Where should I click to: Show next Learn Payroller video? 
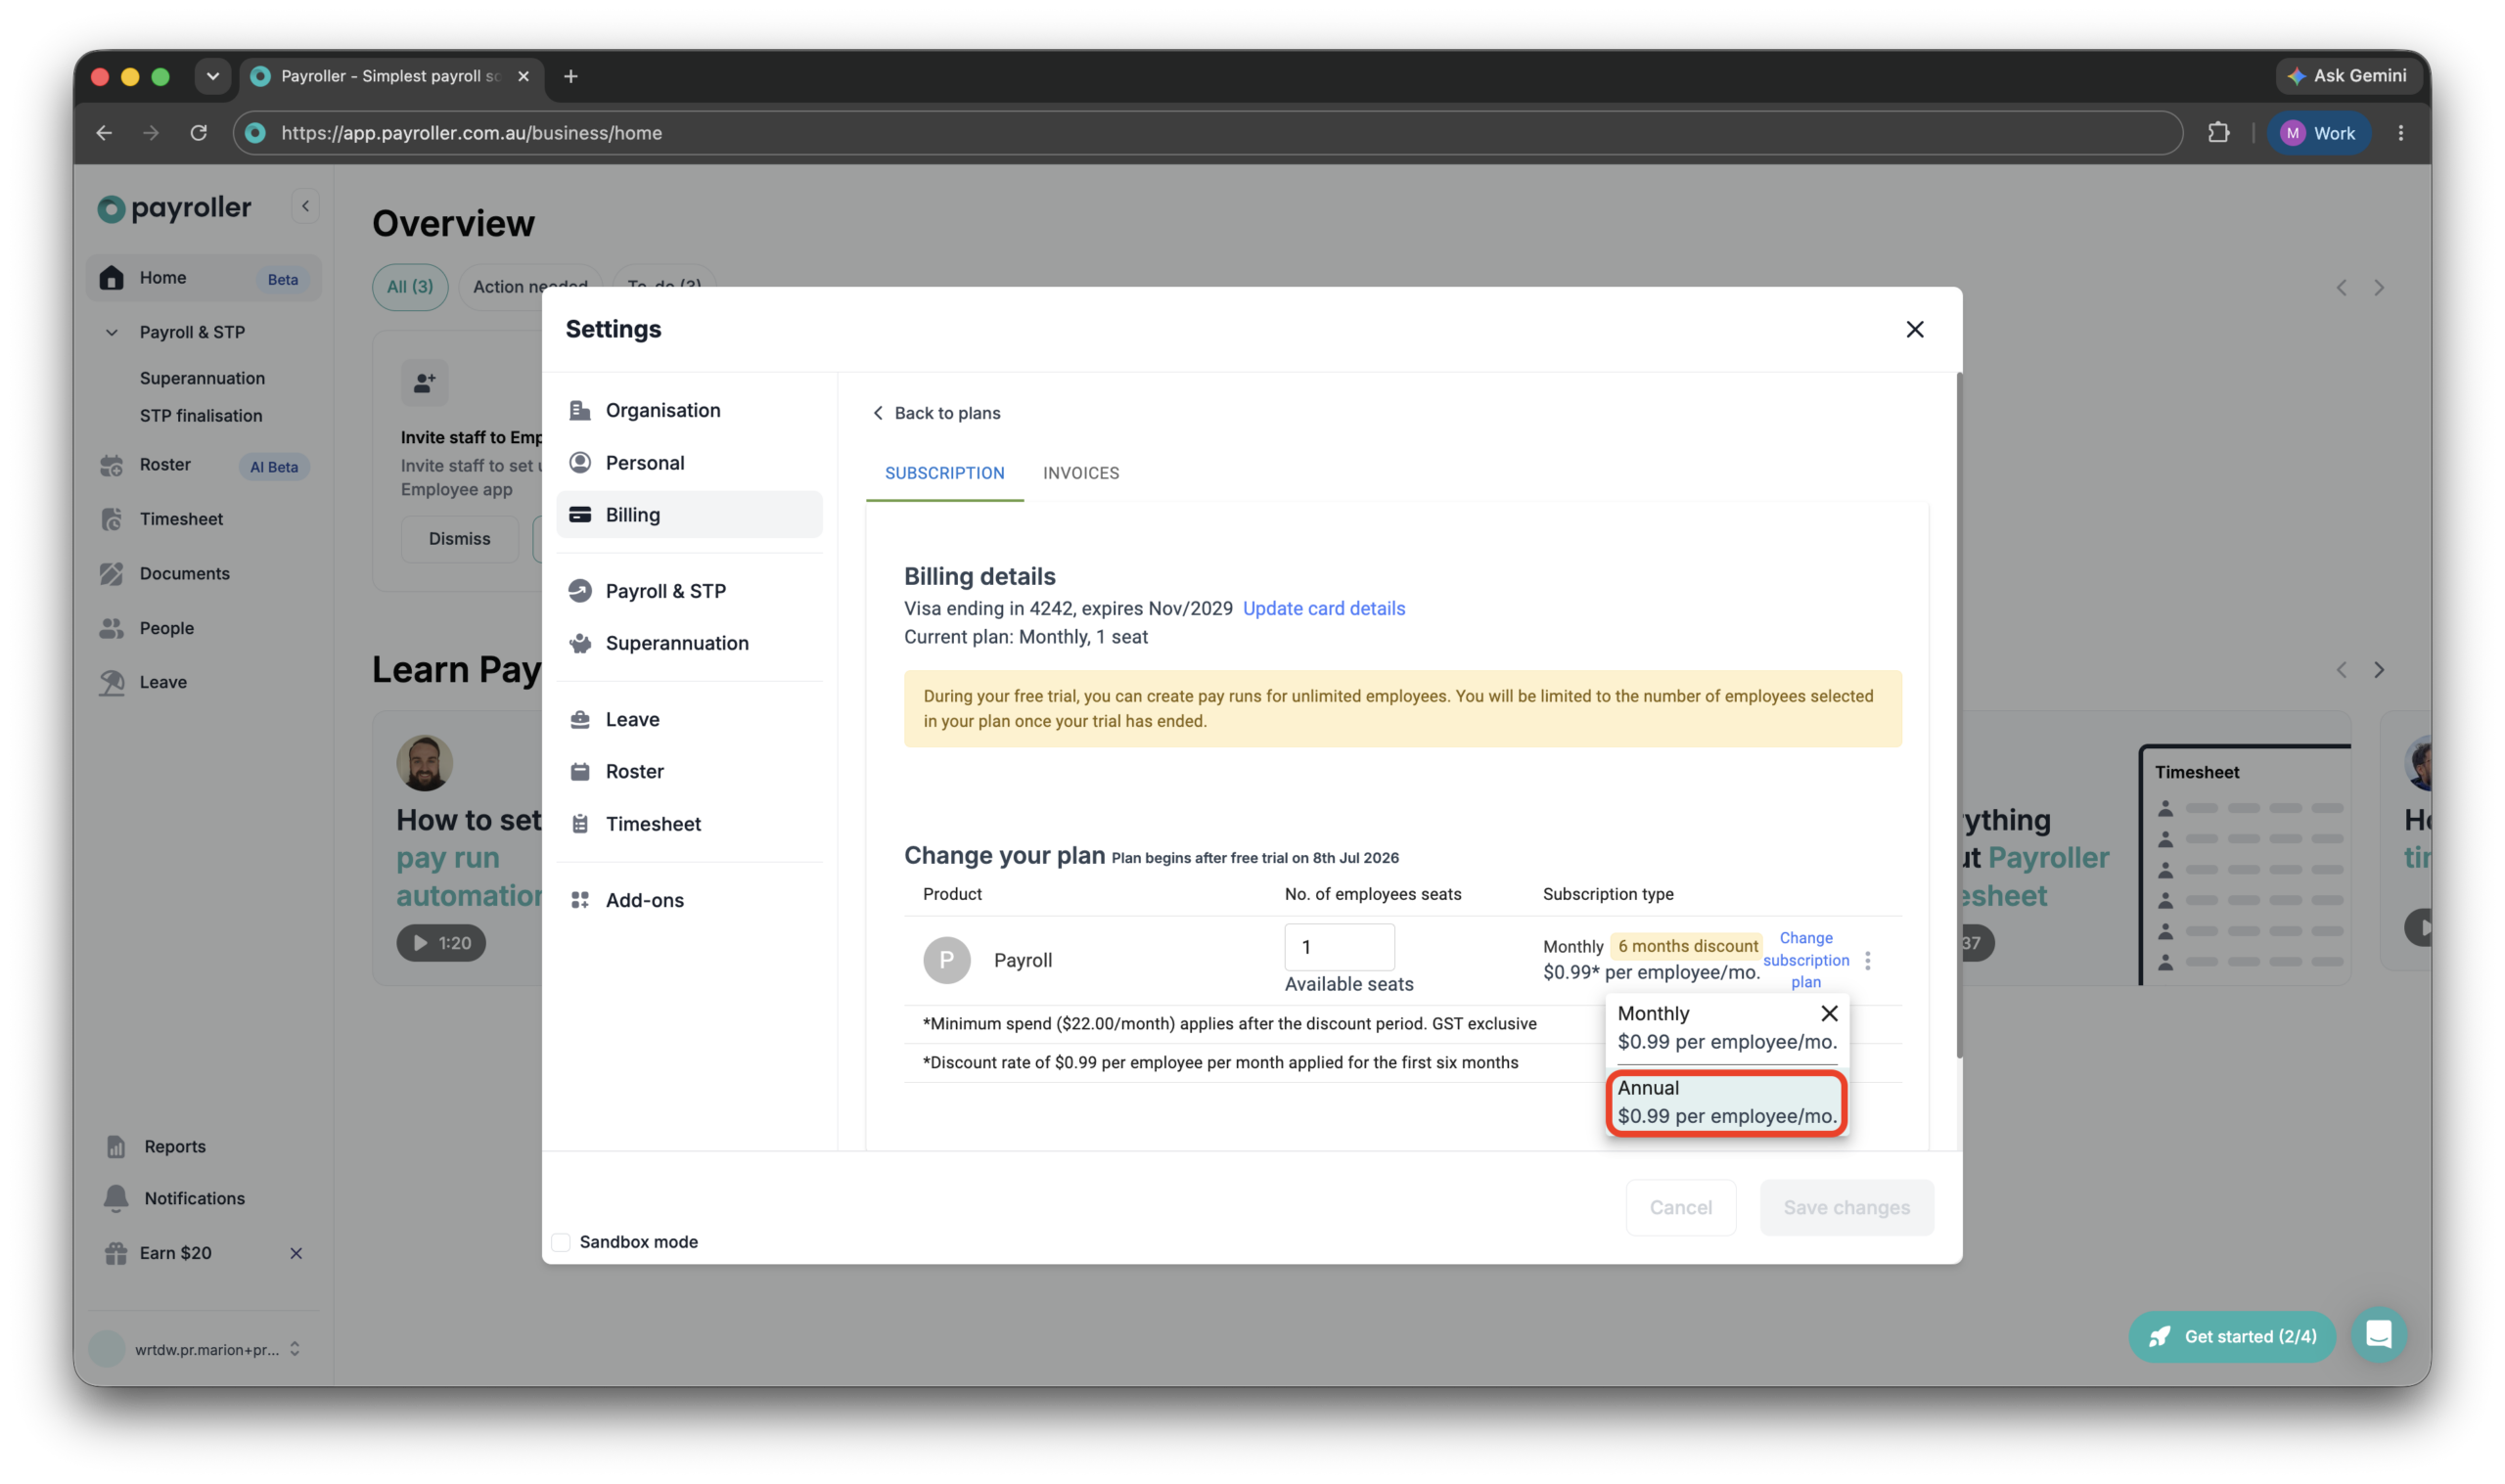(2377, 669)
